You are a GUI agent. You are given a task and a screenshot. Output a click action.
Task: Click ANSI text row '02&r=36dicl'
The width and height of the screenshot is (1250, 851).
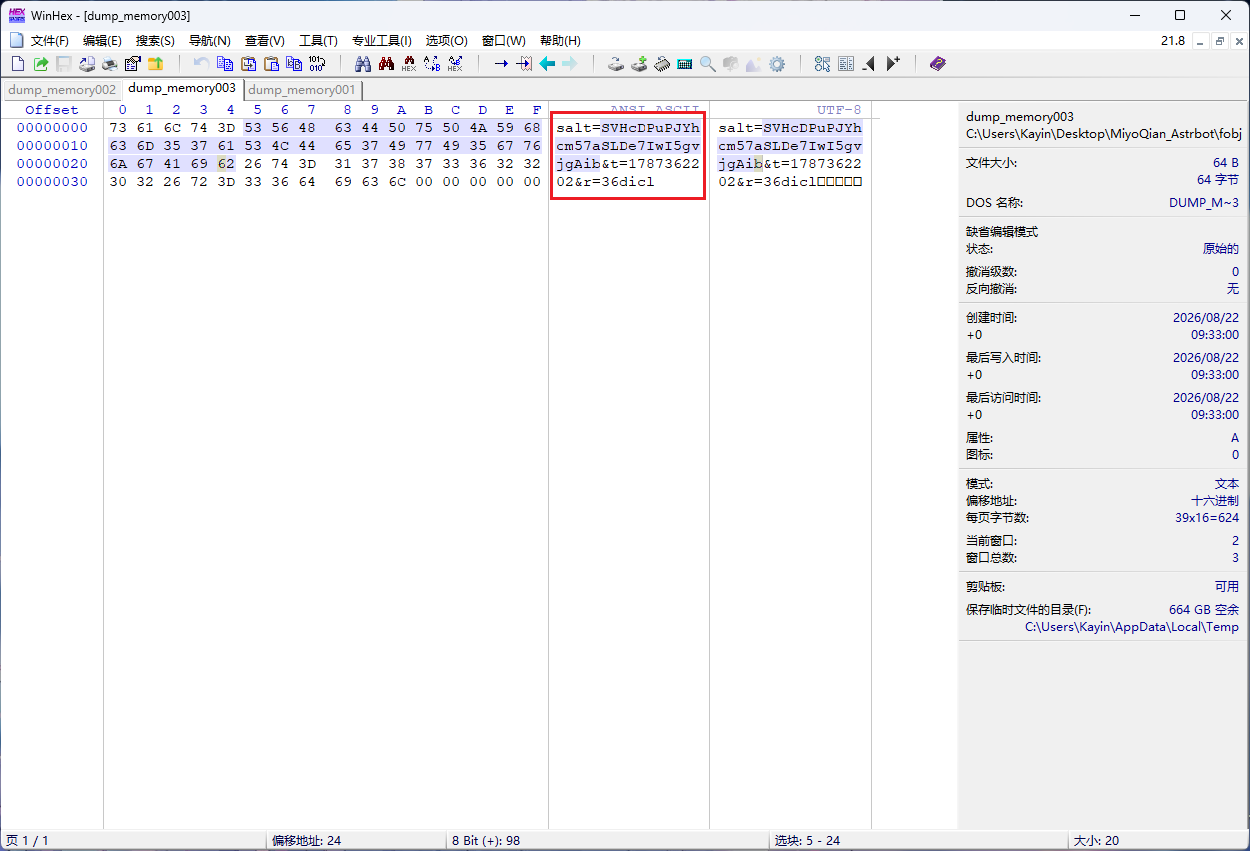605,182
